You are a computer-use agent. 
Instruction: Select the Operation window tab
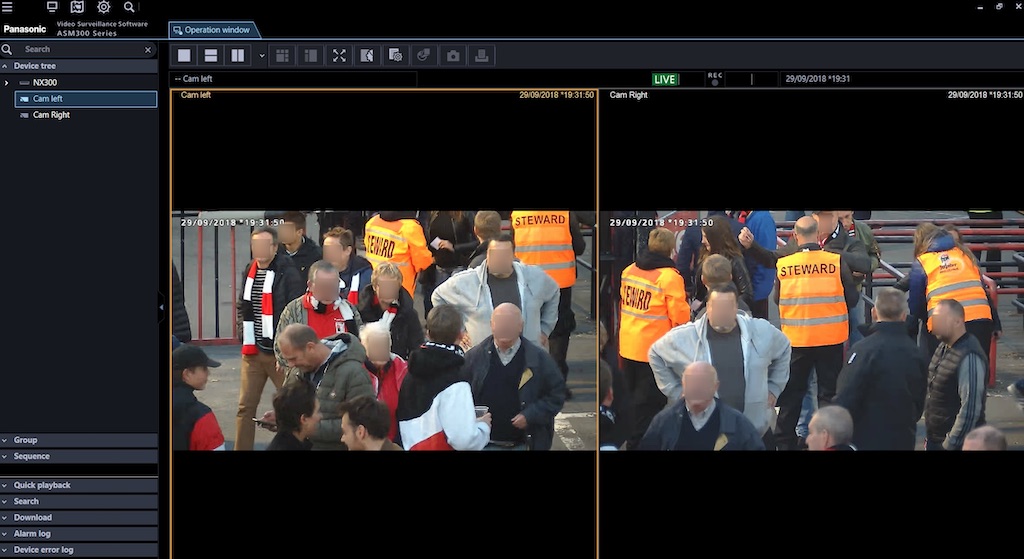point(214,30)
